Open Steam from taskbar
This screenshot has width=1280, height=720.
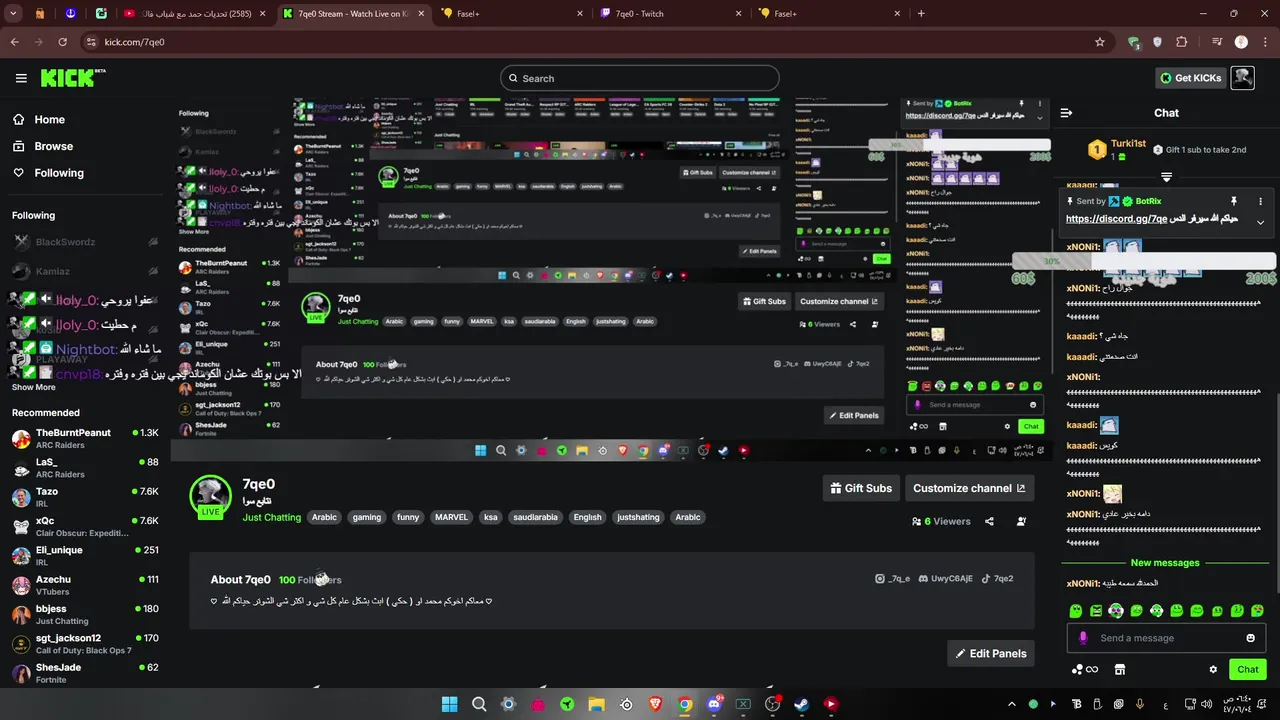pos(801,704)
